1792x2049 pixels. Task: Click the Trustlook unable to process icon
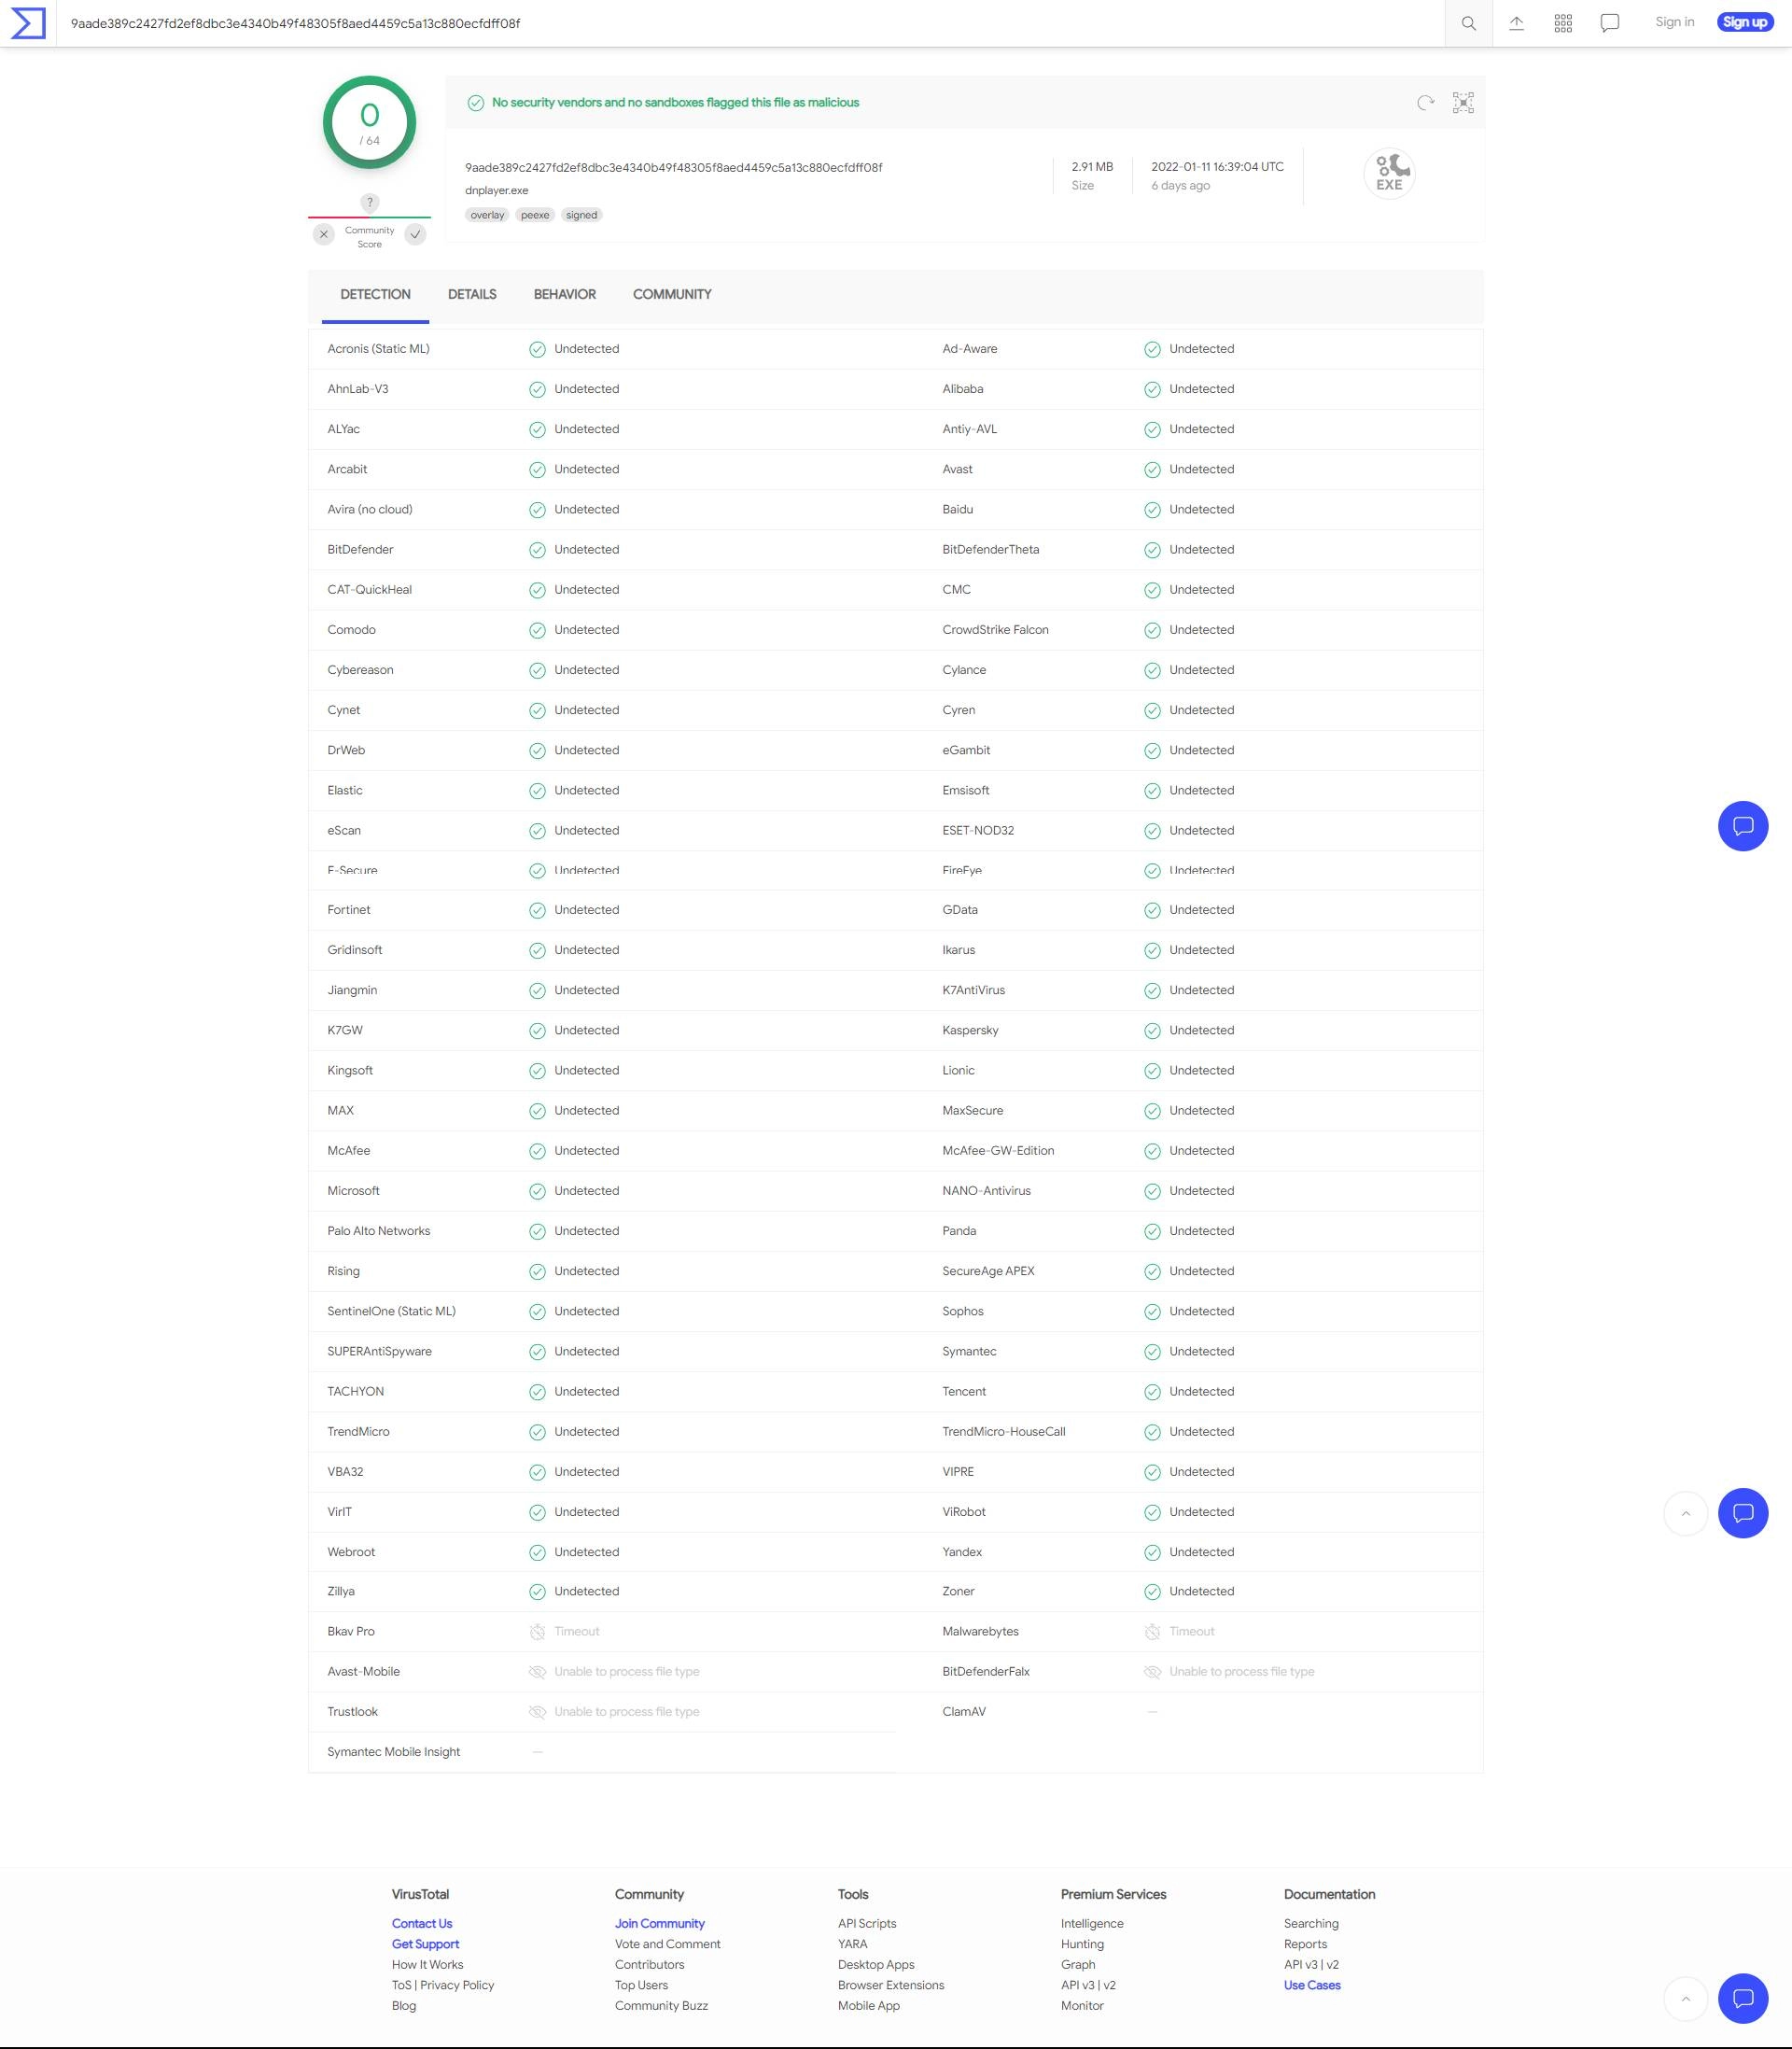tap(537, 1711)
